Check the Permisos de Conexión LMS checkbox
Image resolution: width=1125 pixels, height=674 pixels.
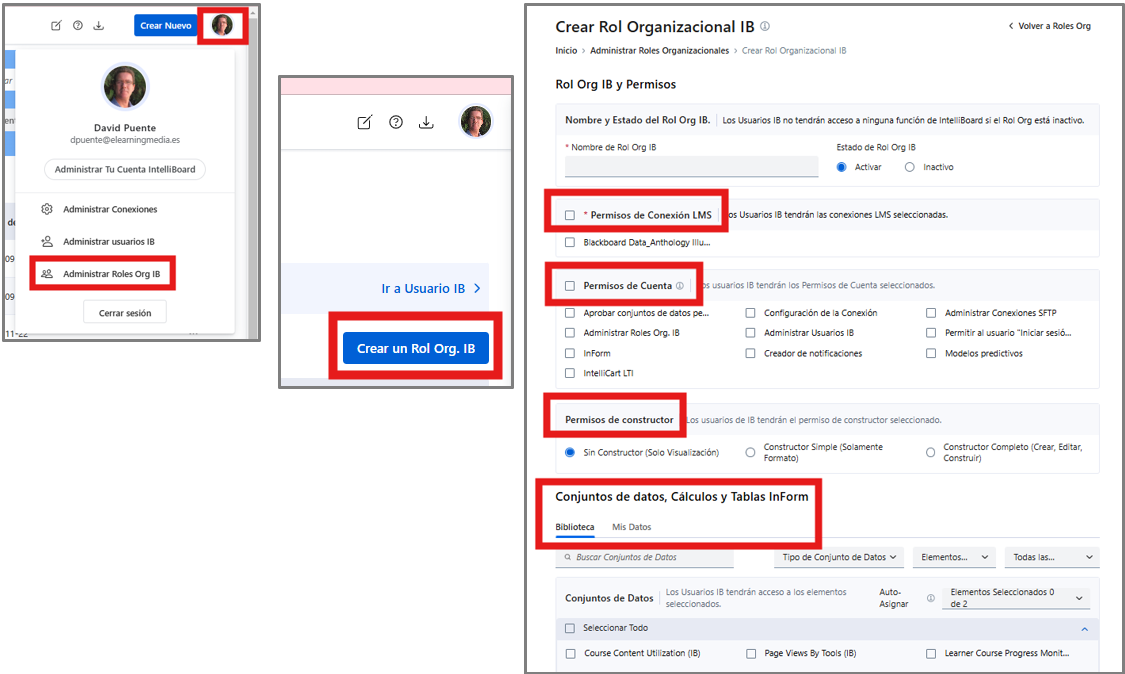[x=570, y=215]
